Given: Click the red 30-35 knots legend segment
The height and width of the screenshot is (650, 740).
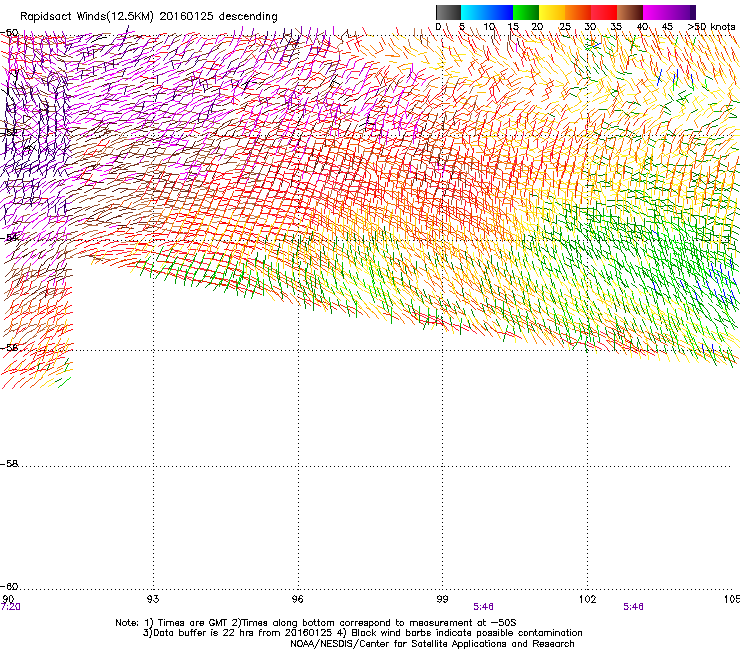Looking at the screenshot, I should tap(604, 12).
